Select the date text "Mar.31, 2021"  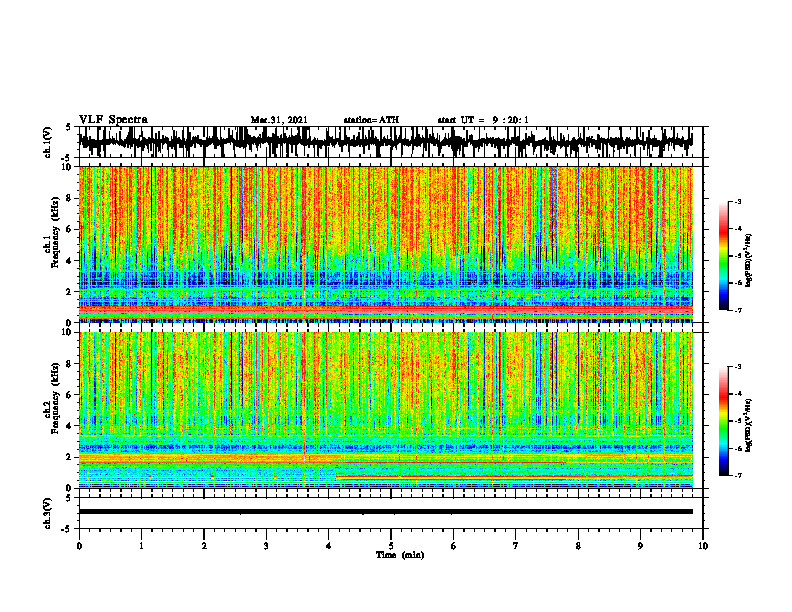pos(279,120)
